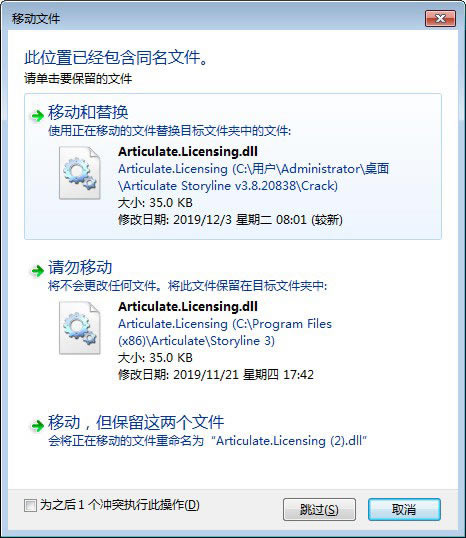466x538 pixels.
Task: Click the 跳过(S) button
Action: click(x=319, y=510)
